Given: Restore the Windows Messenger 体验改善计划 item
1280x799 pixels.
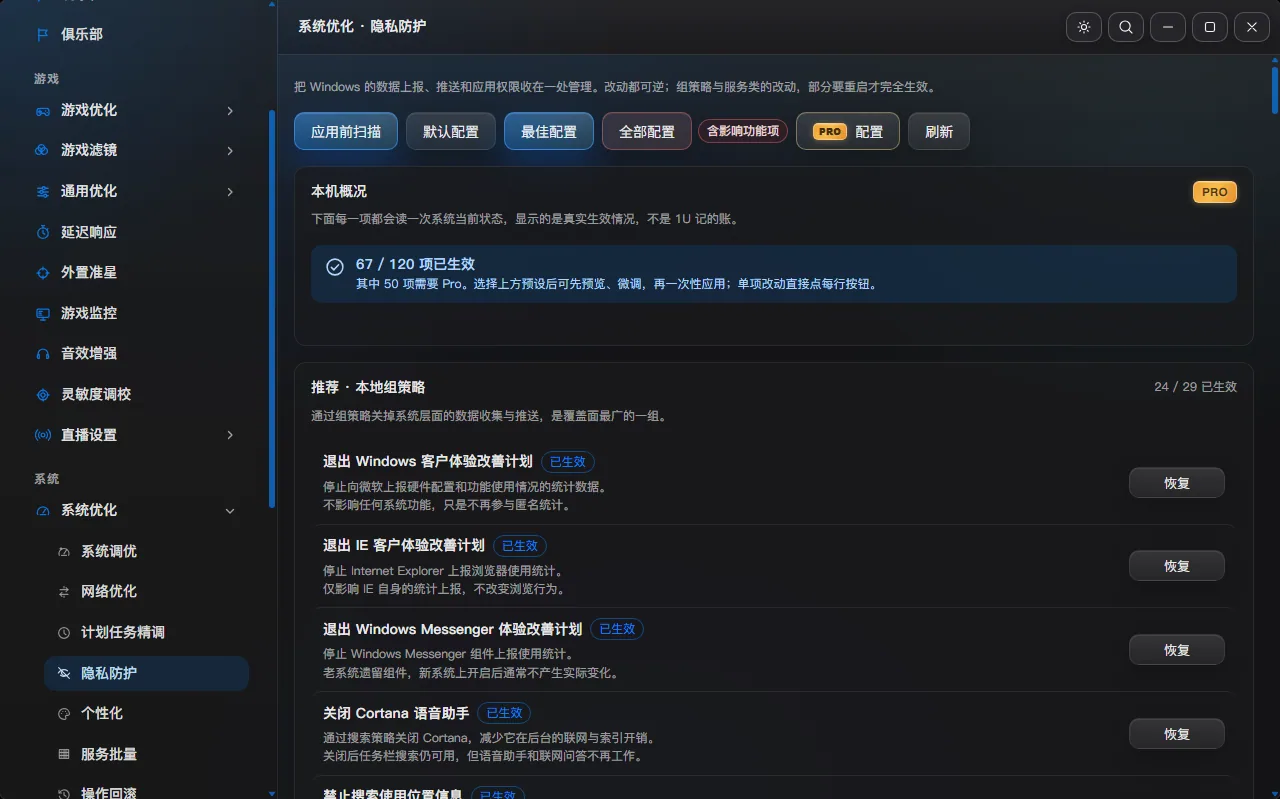Looking at the screenshot, I should pos(1177,650).
